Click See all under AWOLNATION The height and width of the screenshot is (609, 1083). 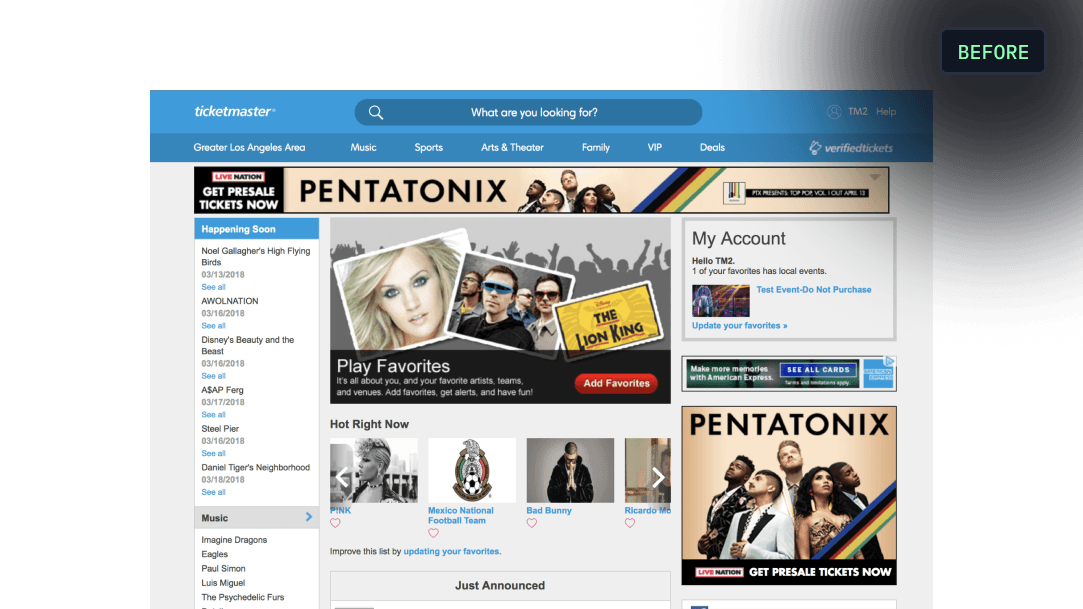(213, 326)
